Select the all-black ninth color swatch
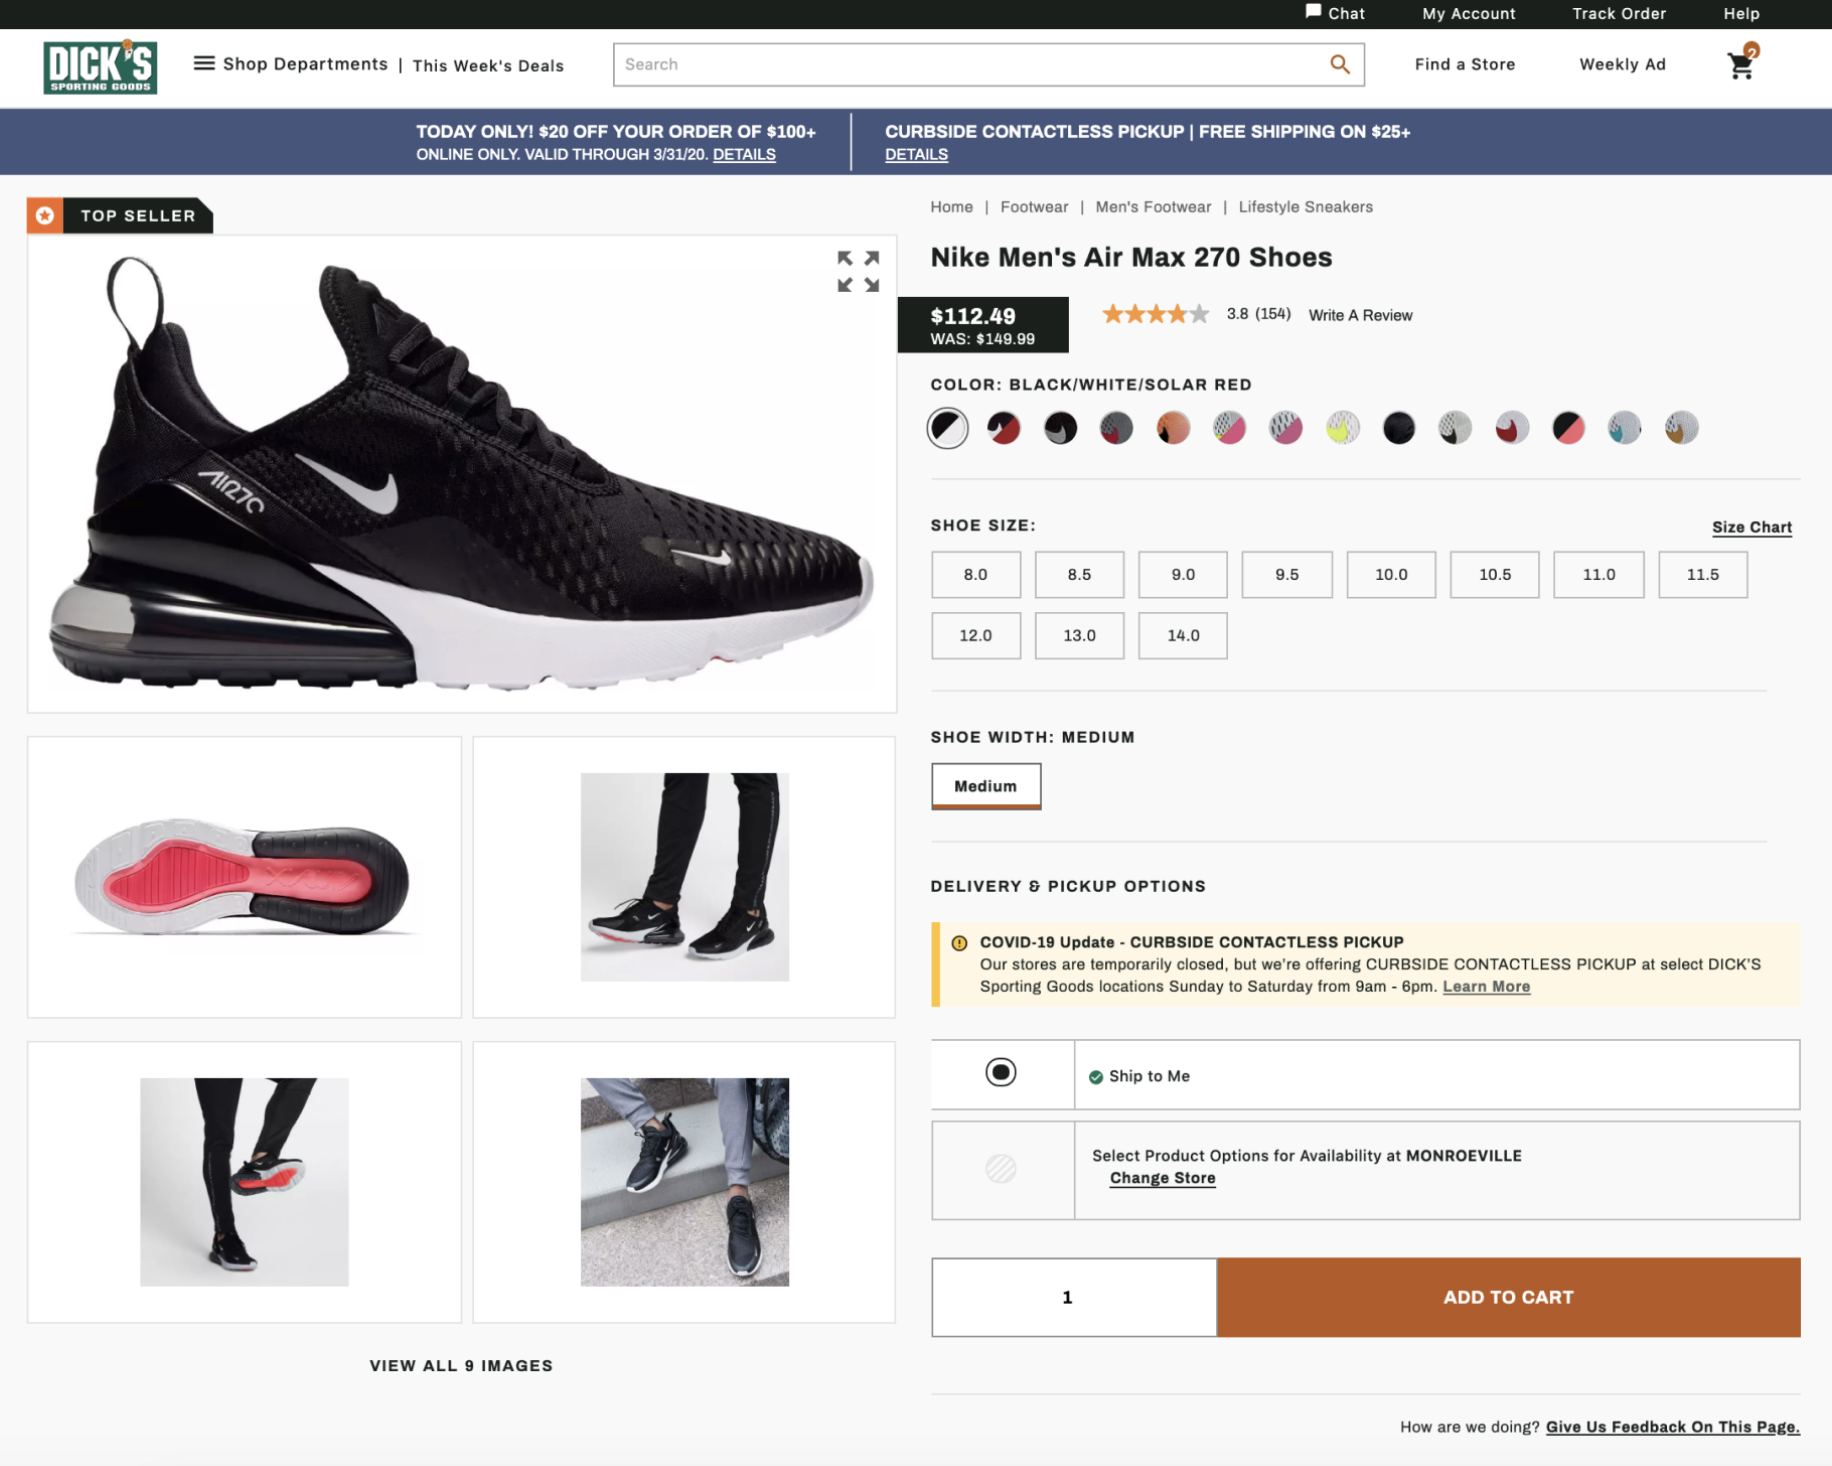Screen dimensions: 1832x1466 tap(1398, 428)
